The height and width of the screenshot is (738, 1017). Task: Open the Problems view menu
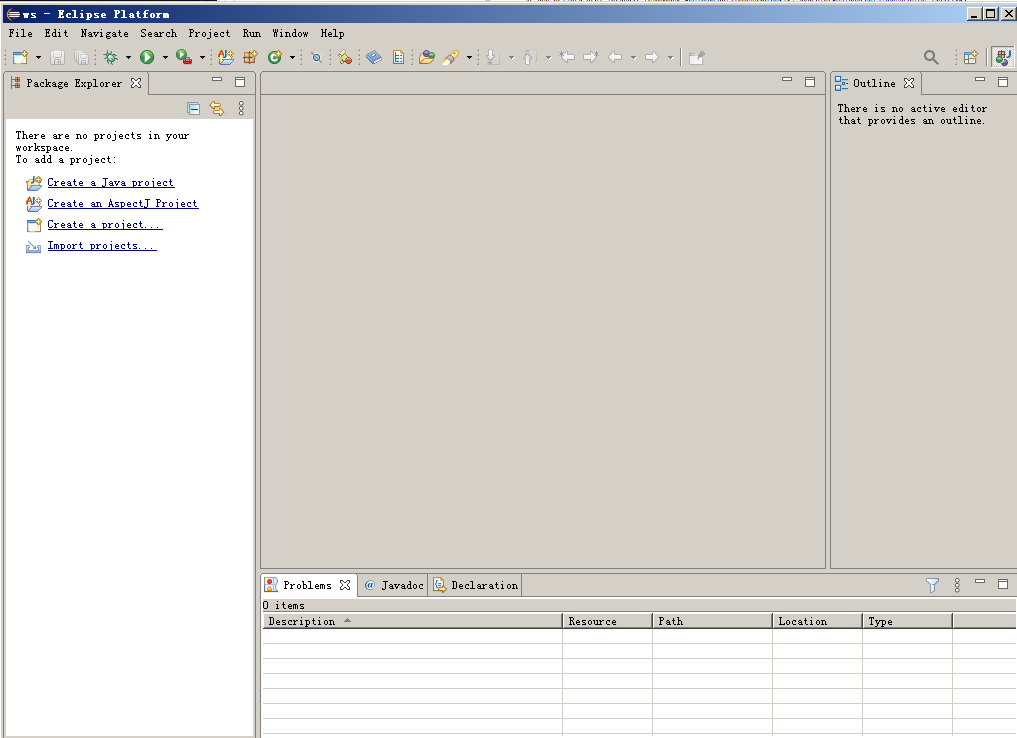pos(956,584)
